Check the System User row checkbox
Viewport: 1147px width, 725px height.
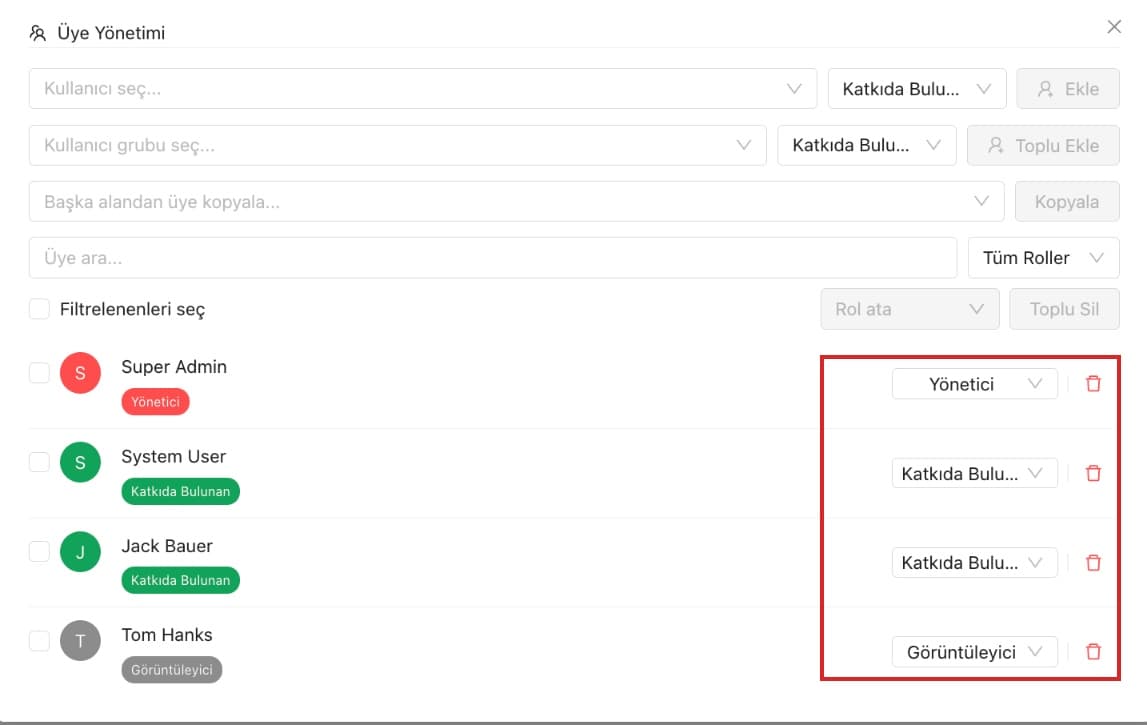(x=40, y=462)
